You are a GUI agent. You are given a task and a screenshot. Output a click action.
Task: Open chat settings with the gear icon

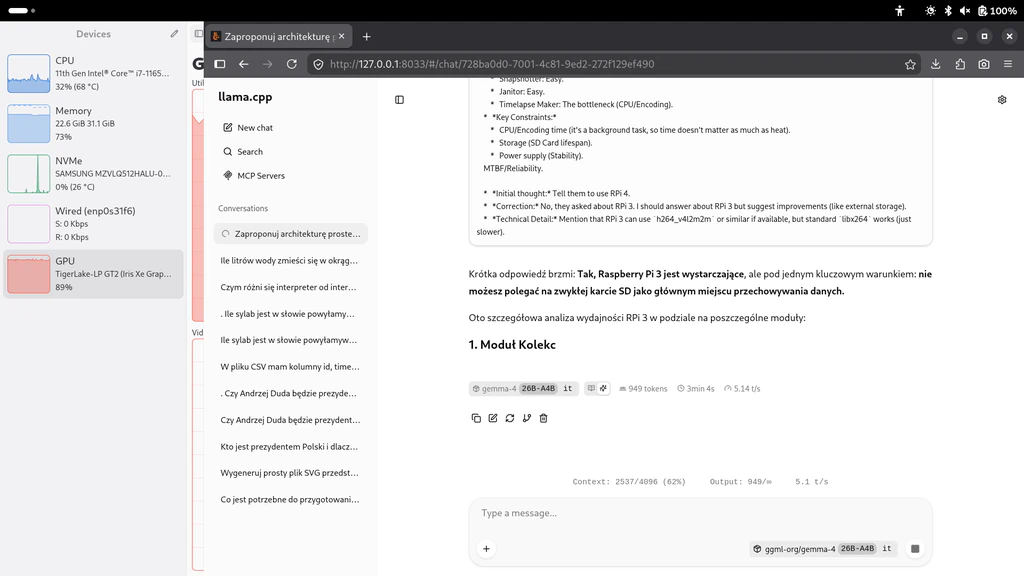click(x=1002, y=99)
